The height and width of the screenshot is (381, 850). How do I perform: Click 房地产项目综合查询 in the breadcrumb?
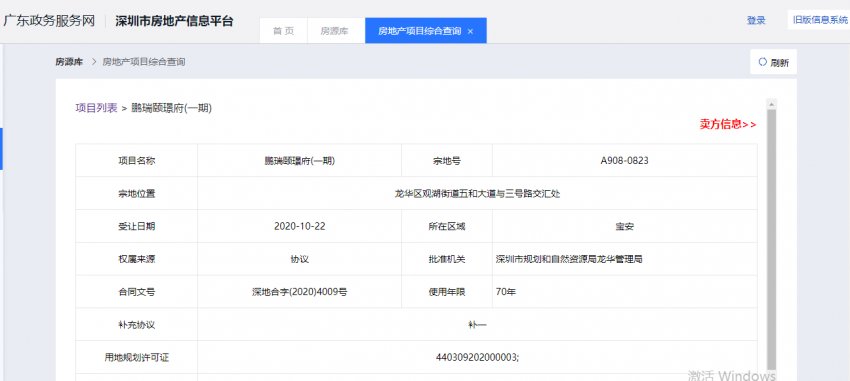(144, 62)
